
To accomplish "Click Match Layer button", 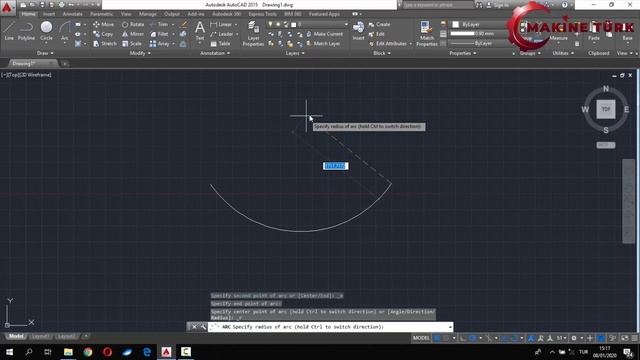I will pos(323,43).
